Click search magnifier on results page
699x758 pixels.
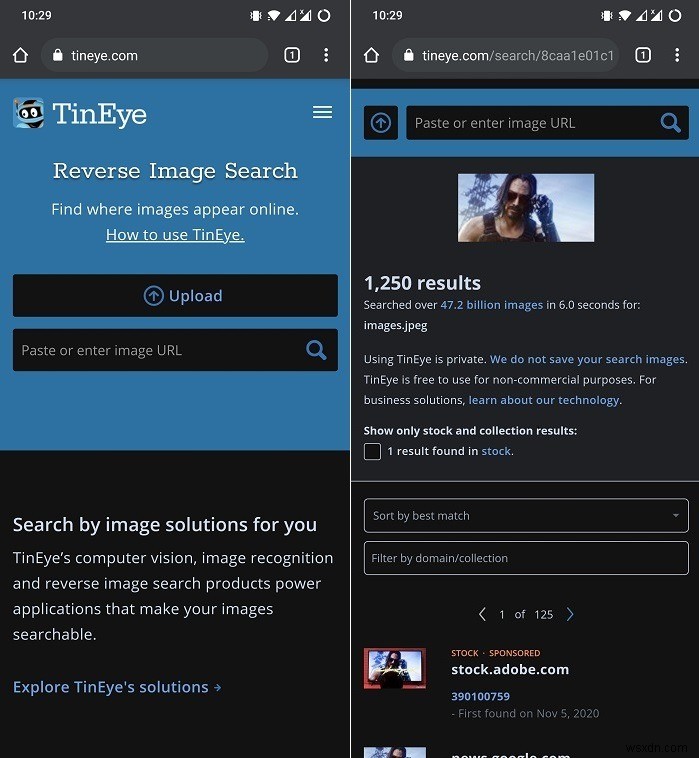click(x=670, y=123)
